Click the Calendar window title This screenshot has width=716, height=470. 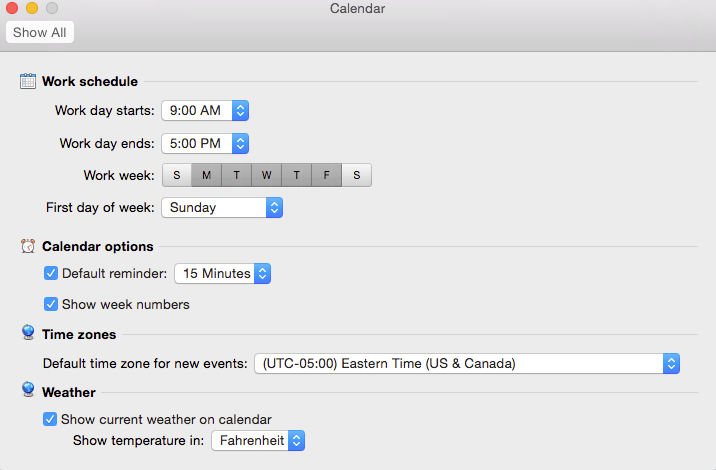(358, 8)
